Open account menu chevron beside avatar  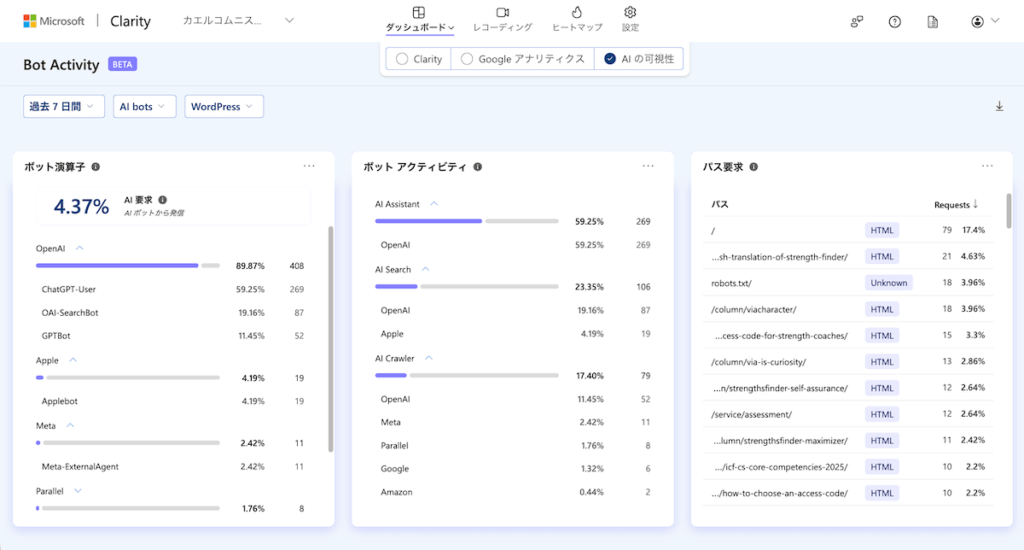pos(995,21)
